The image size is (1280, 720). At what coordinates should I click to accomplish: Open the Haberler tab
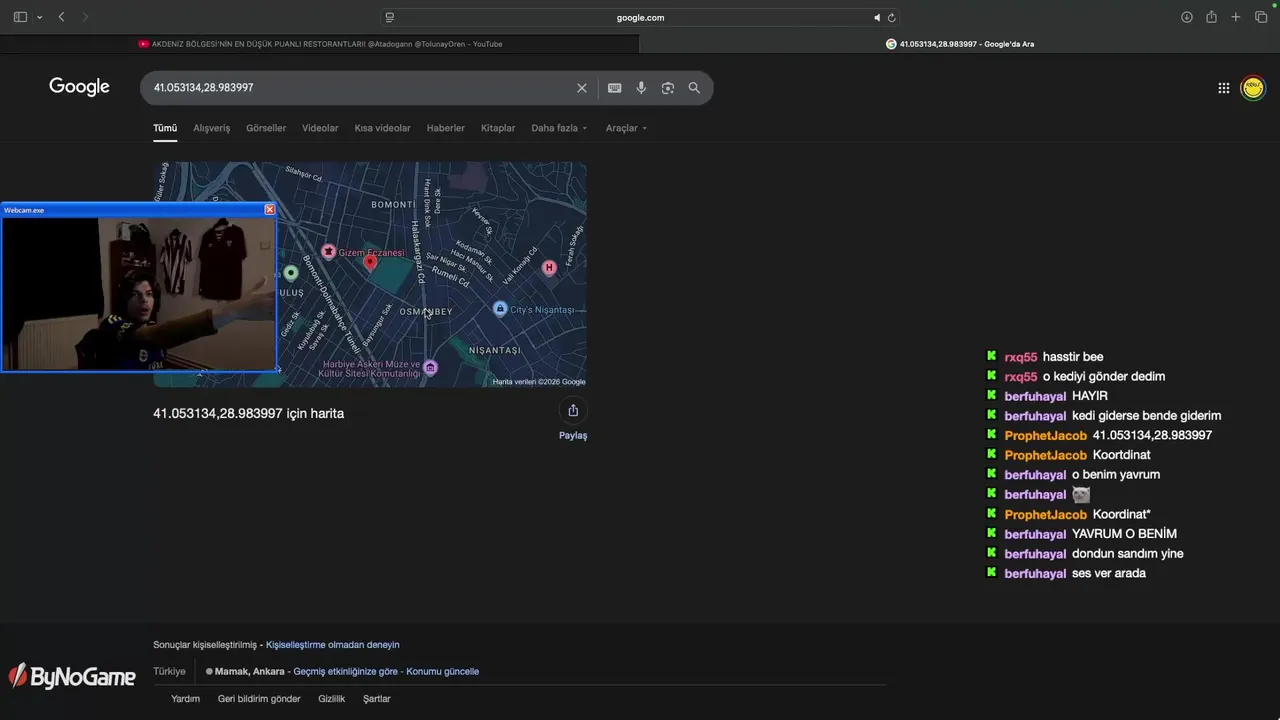pos(445,128)
